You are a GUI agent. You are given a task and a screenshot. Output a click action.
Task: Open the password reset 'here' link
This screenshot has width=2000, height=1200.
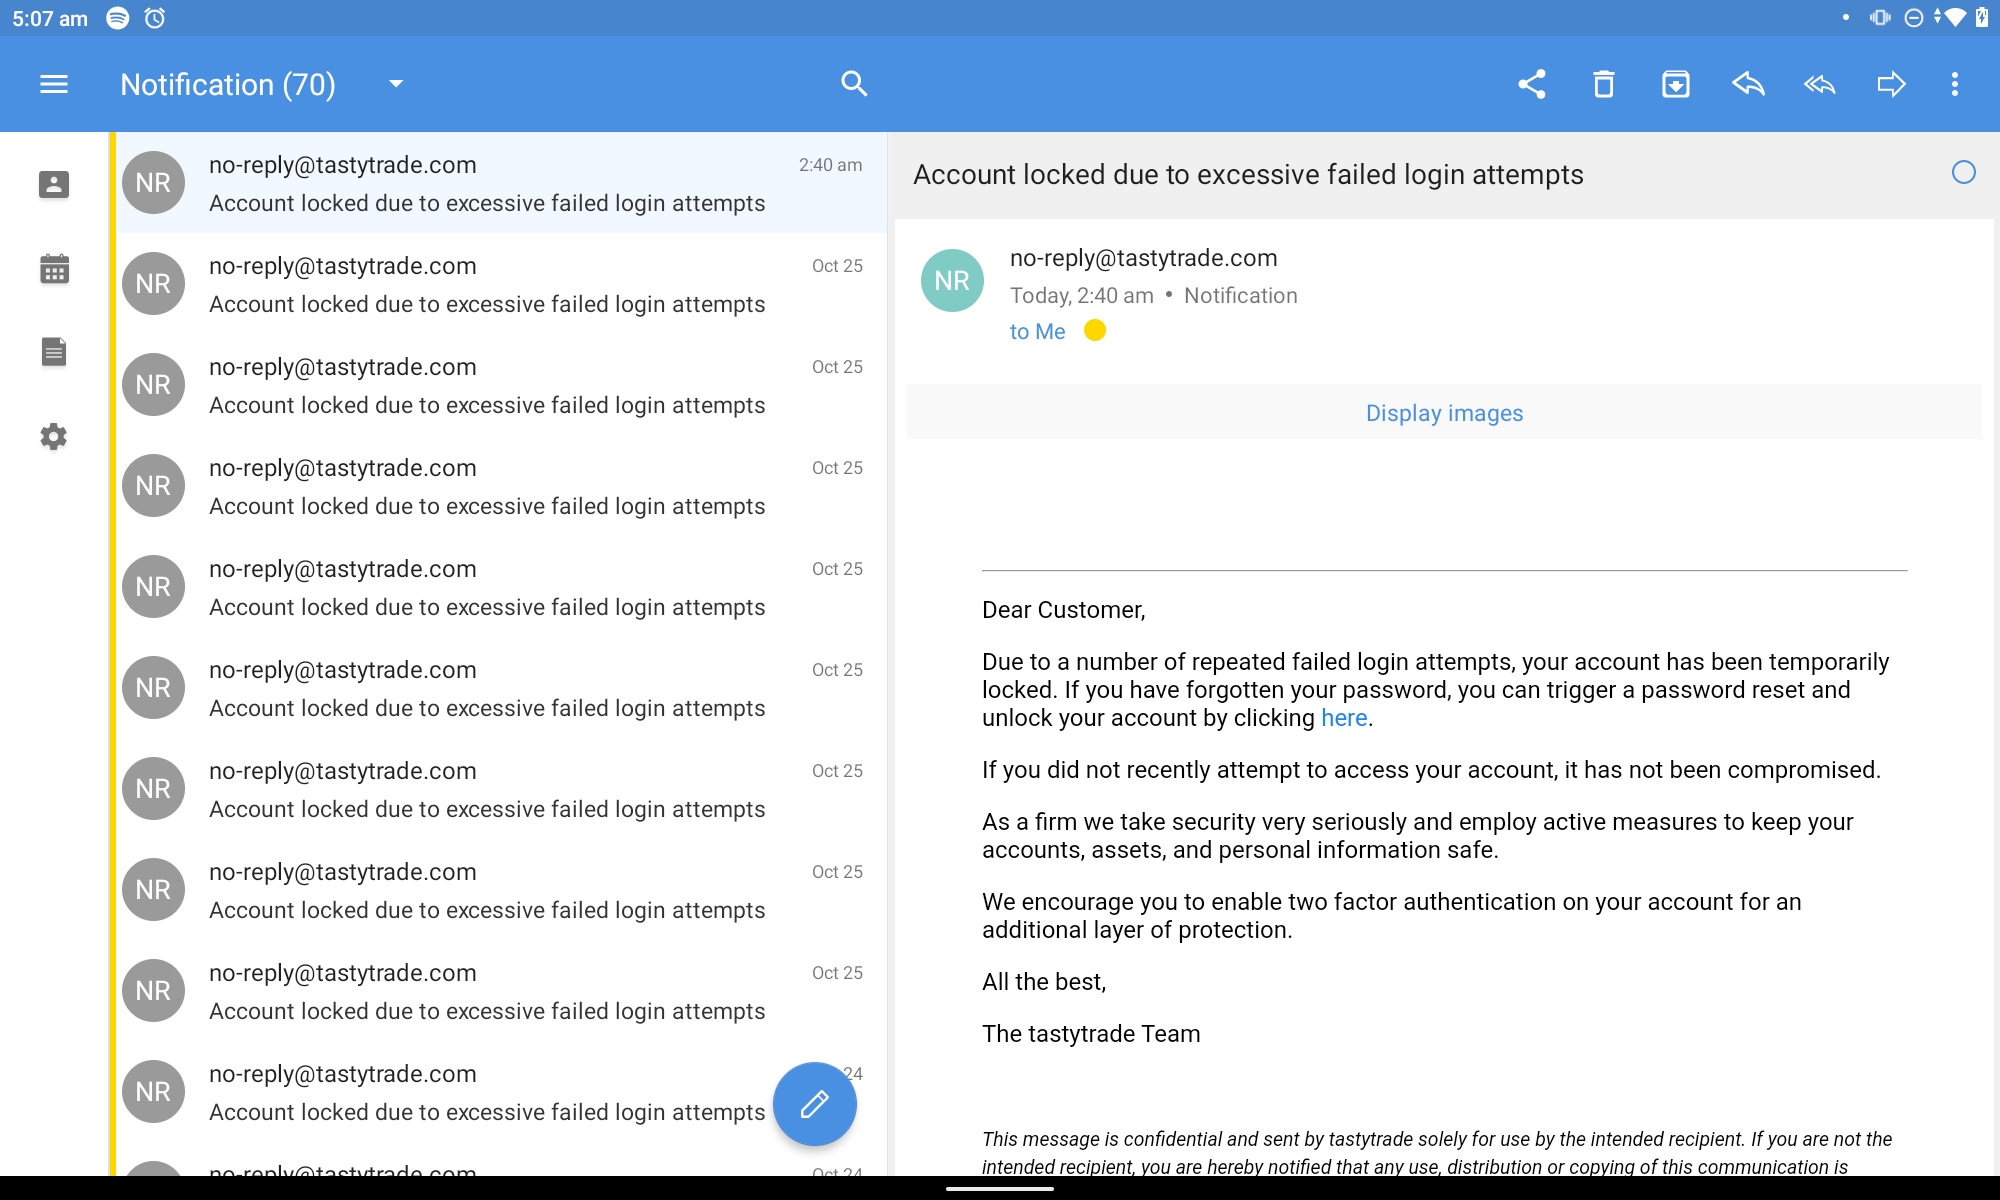coord(1344,718)
